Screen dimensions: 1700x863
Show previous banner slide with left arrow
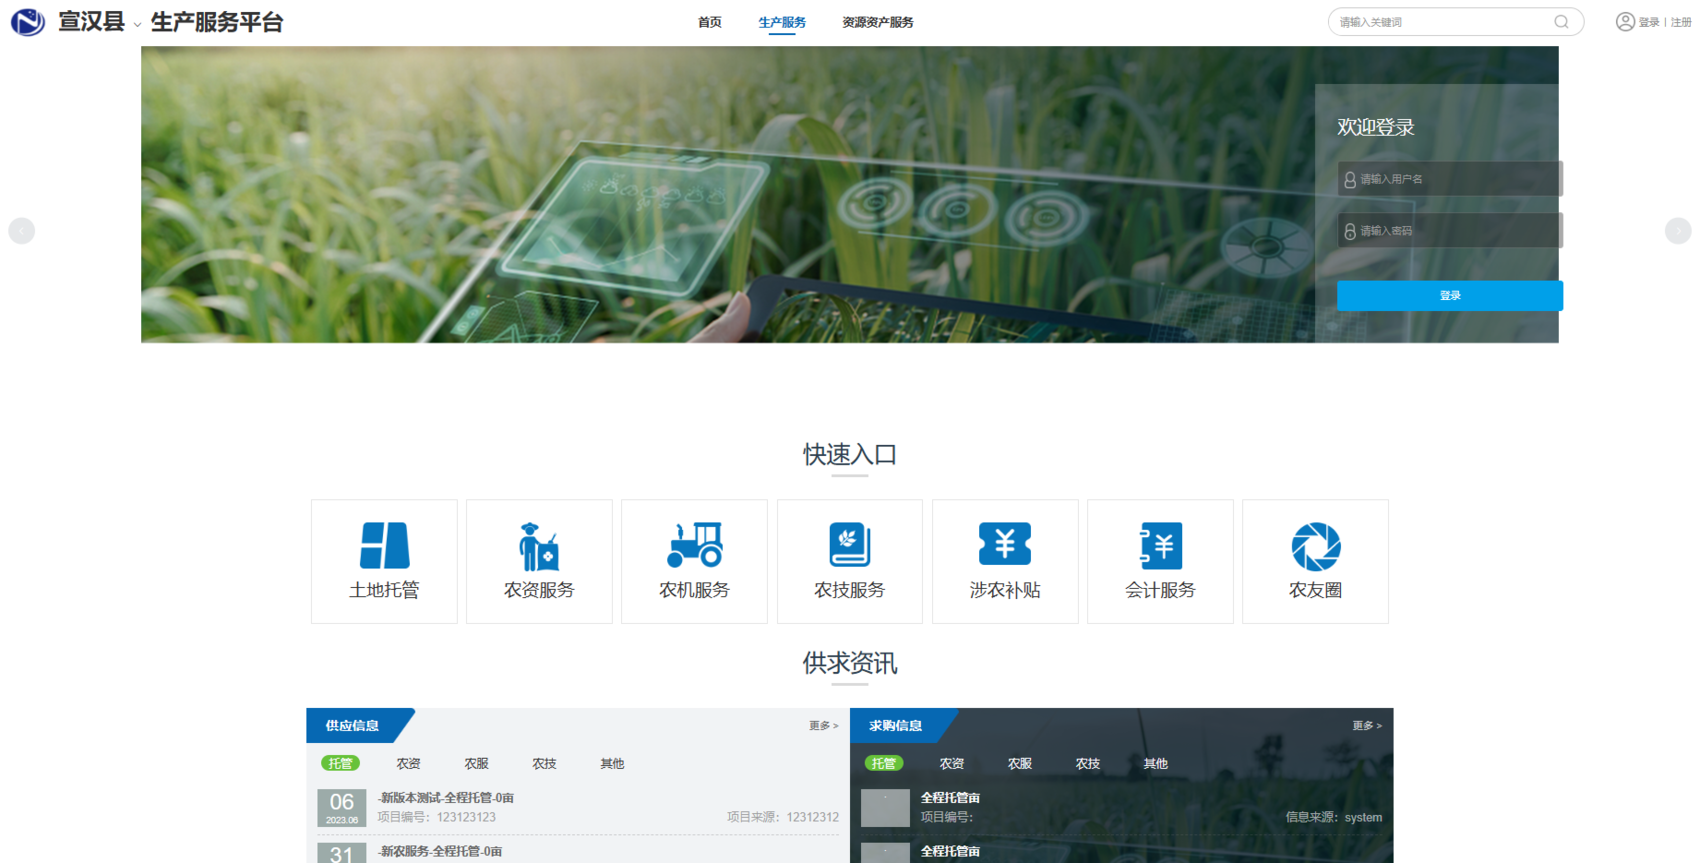(21, 231)
